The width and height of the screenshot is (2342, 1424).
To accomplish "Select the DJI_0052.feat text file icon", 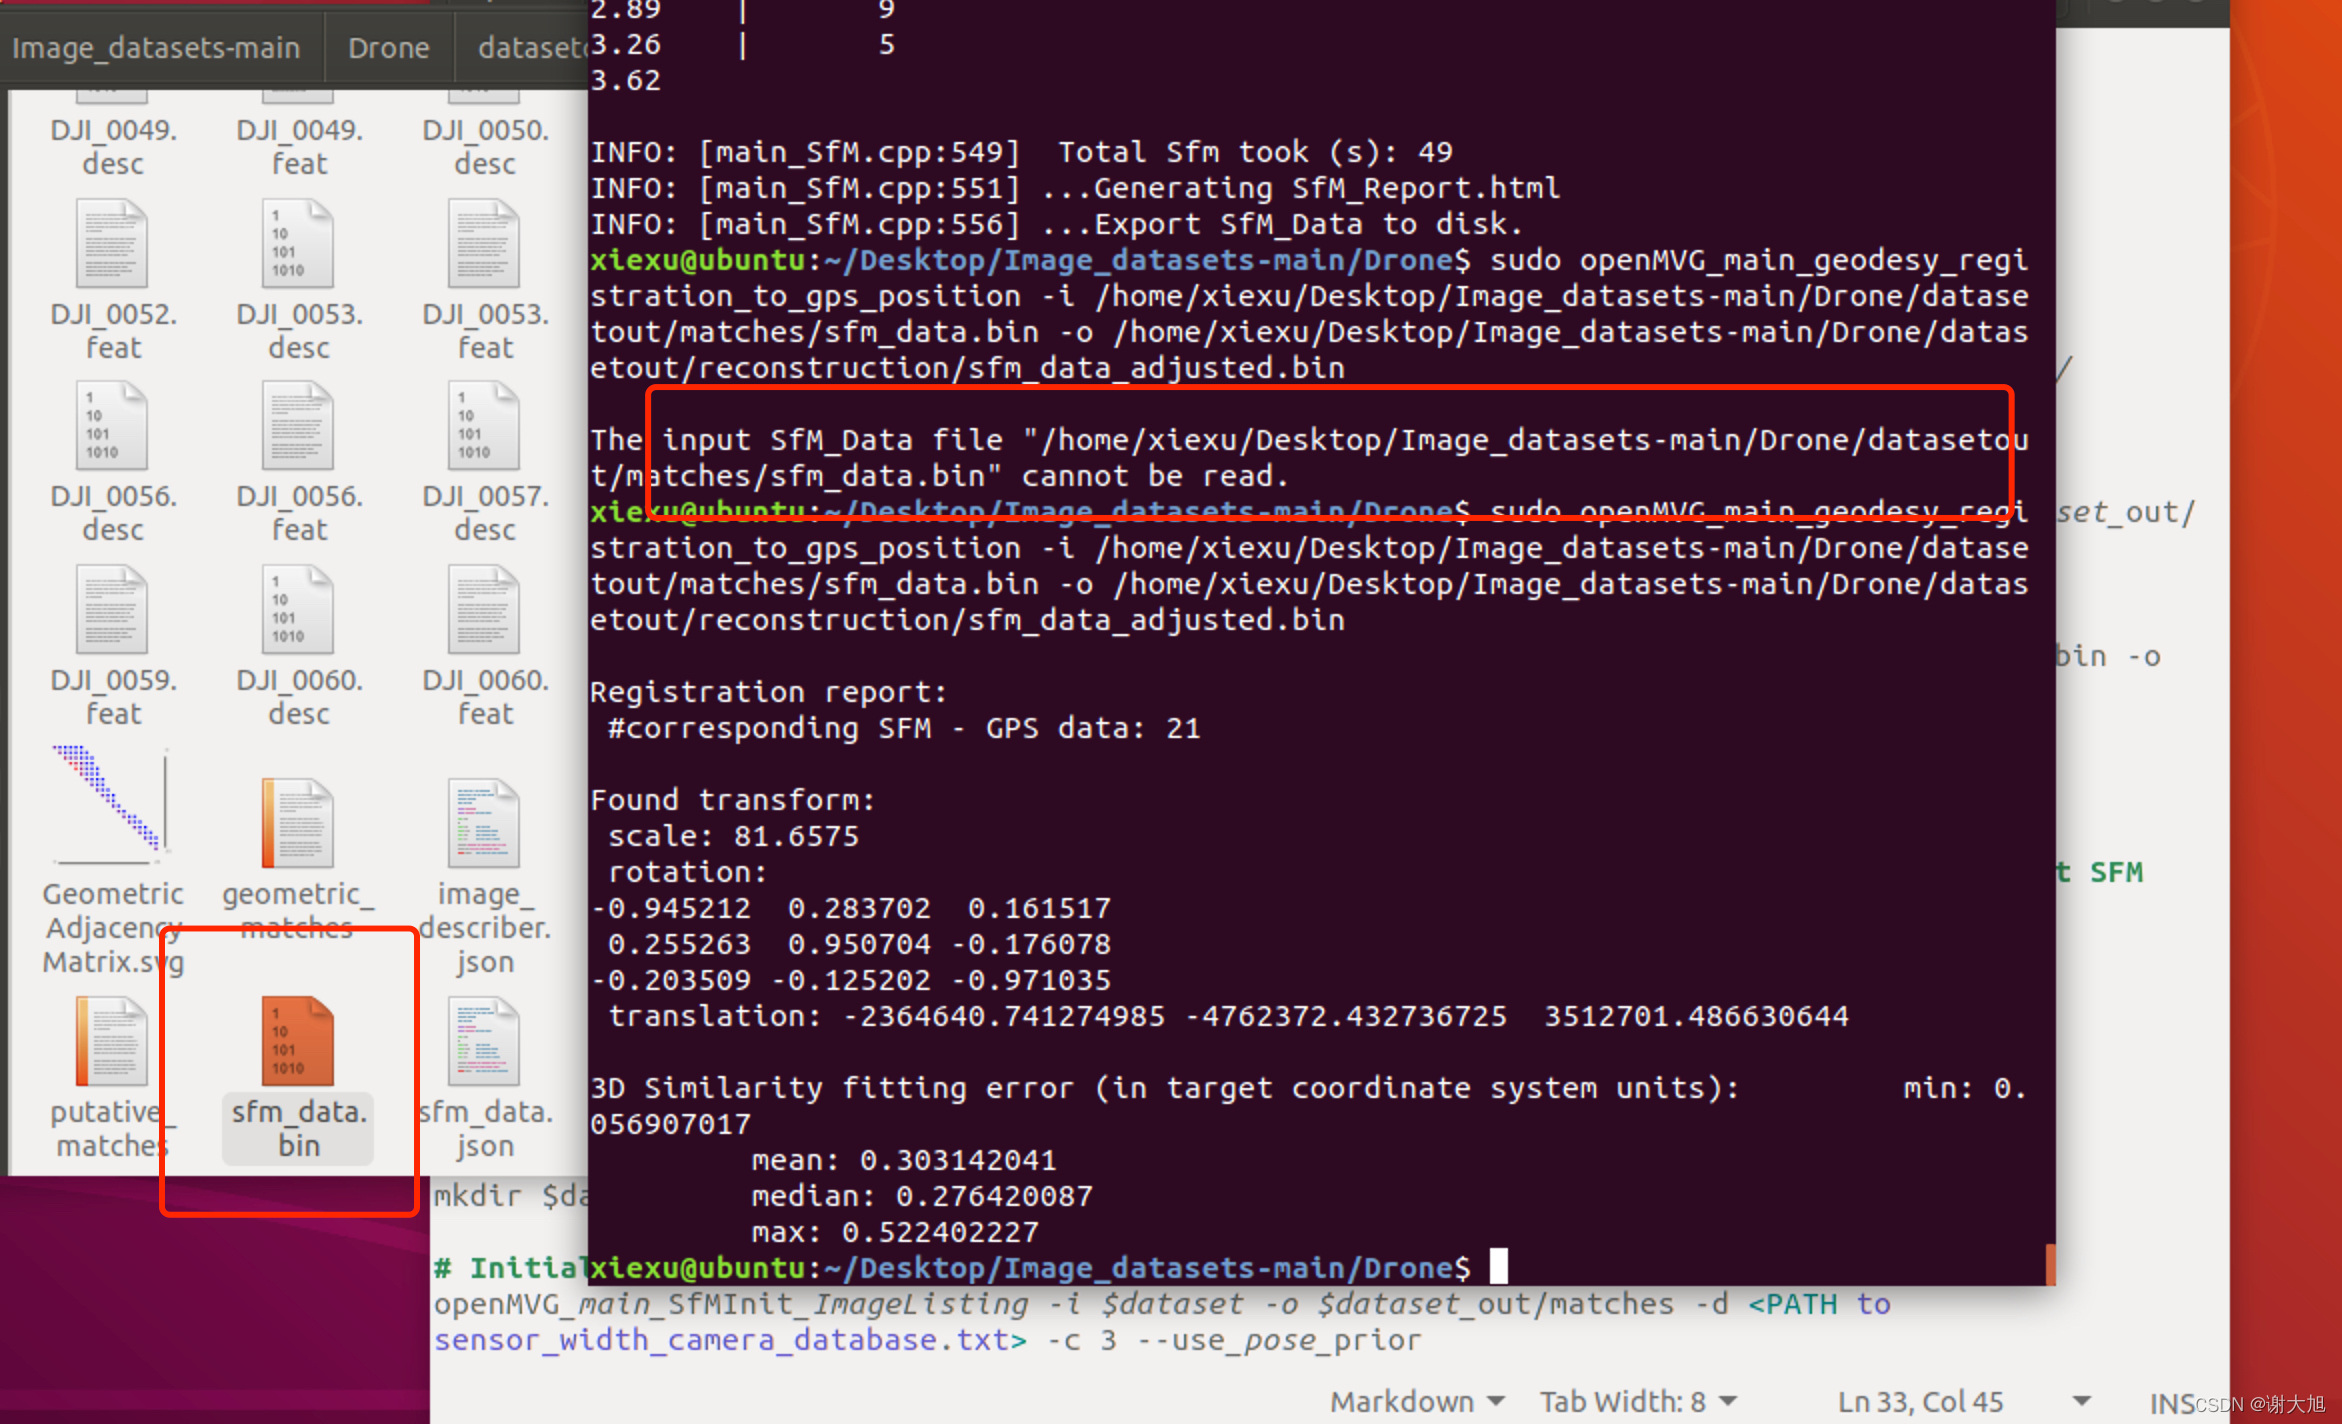I will coord(112,244).
